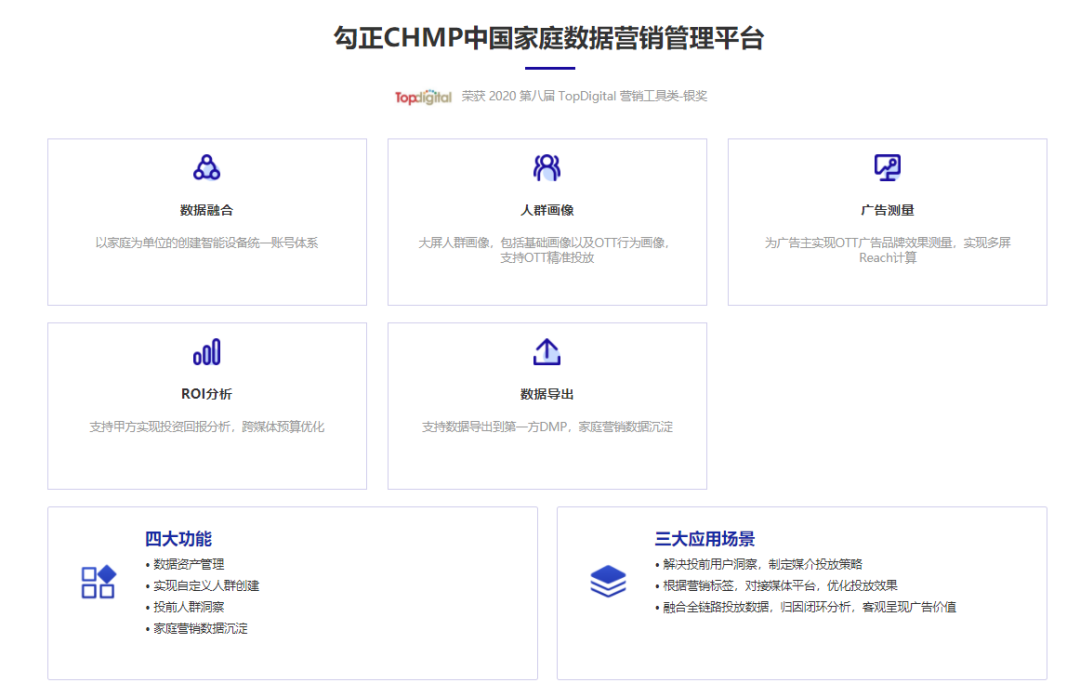
Task: Click the 支持甲方实现投资回报分析 description
Action: coord(207,427)
